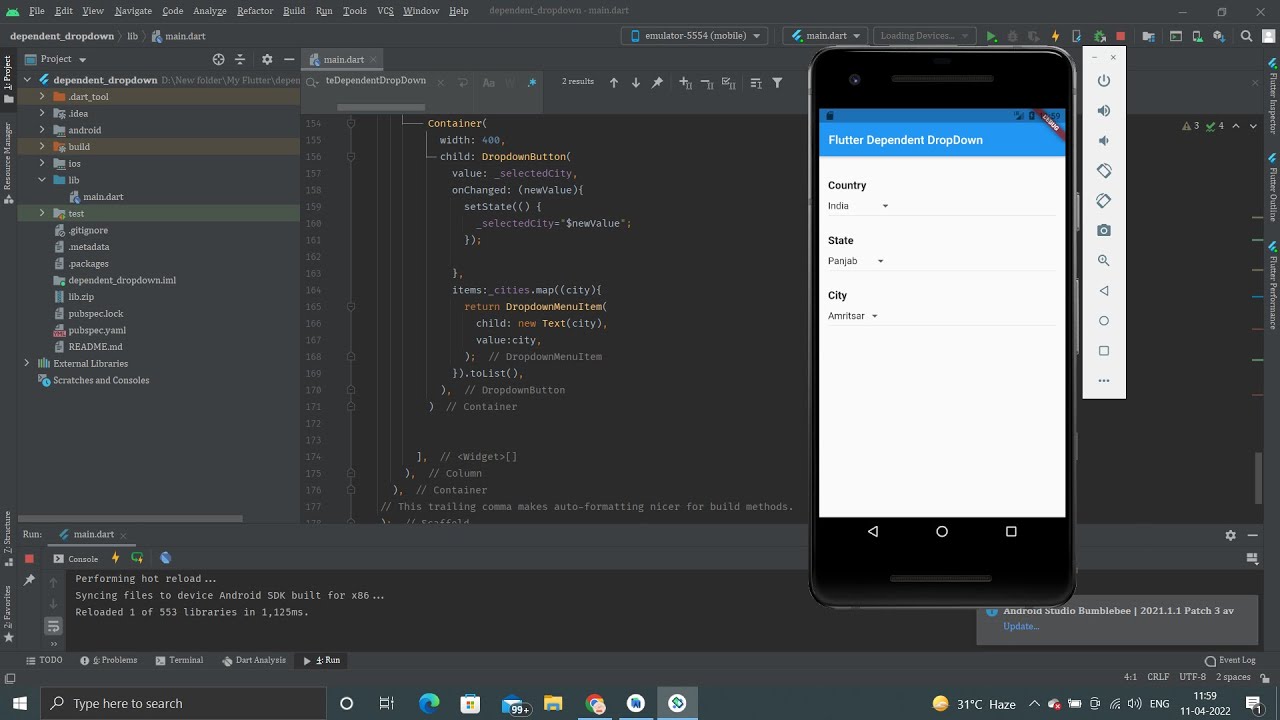Open search filter funnel icon
This screenshot has height=720, width=1280.
(777, 82)
